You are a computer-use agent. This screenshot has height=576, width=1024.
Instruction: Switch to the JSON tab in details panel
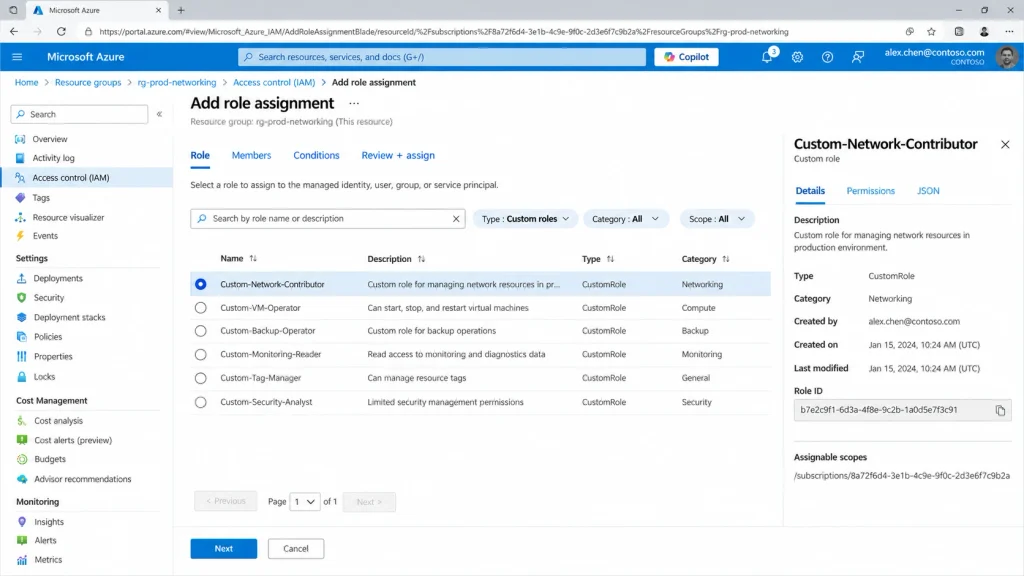(928, 191)
